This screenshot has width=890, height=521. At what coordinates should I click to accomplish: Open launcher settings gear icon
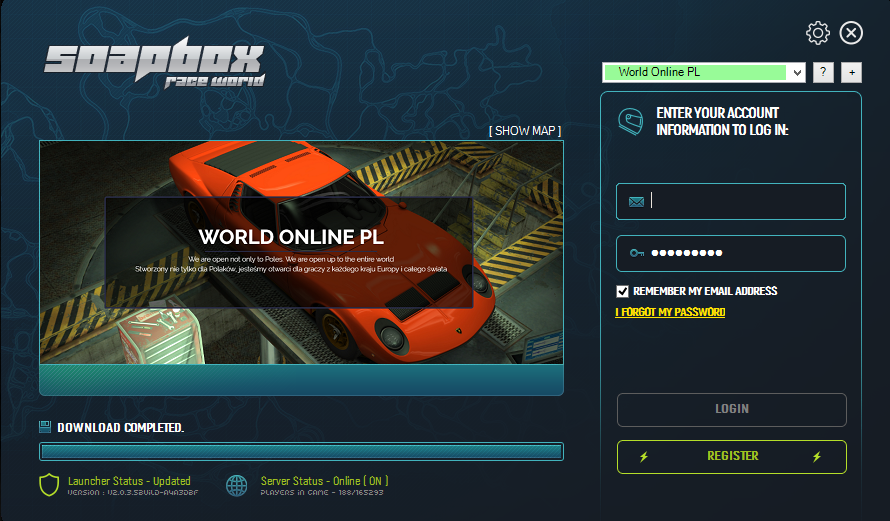817,33
